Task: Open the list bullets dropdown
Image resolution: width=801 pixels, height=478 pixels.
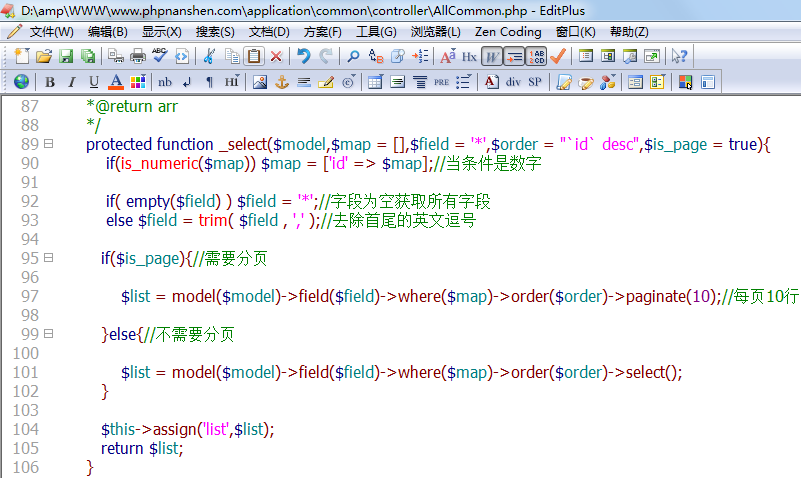Action: tap(463, 82)
